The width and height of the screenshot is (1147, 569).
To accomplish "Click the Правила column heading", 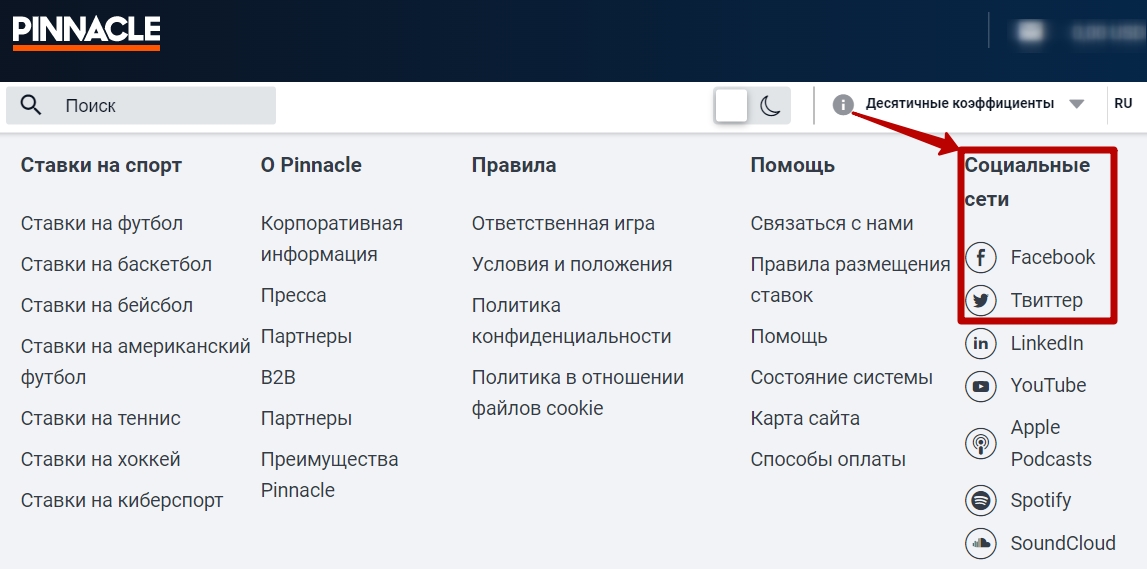I will [514, 165].
